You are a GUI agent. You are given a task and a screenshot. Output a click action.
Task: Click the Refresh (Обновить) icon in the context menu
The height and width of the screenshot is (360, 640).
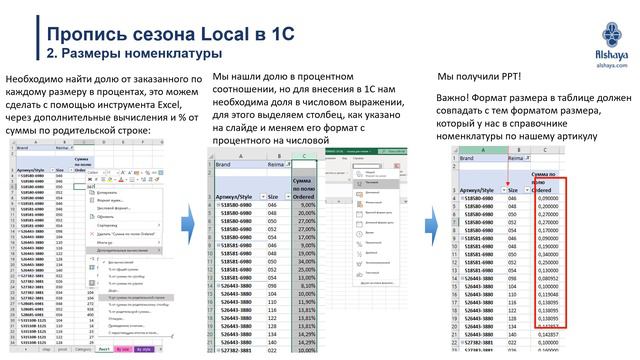click(x=92, y=217)
